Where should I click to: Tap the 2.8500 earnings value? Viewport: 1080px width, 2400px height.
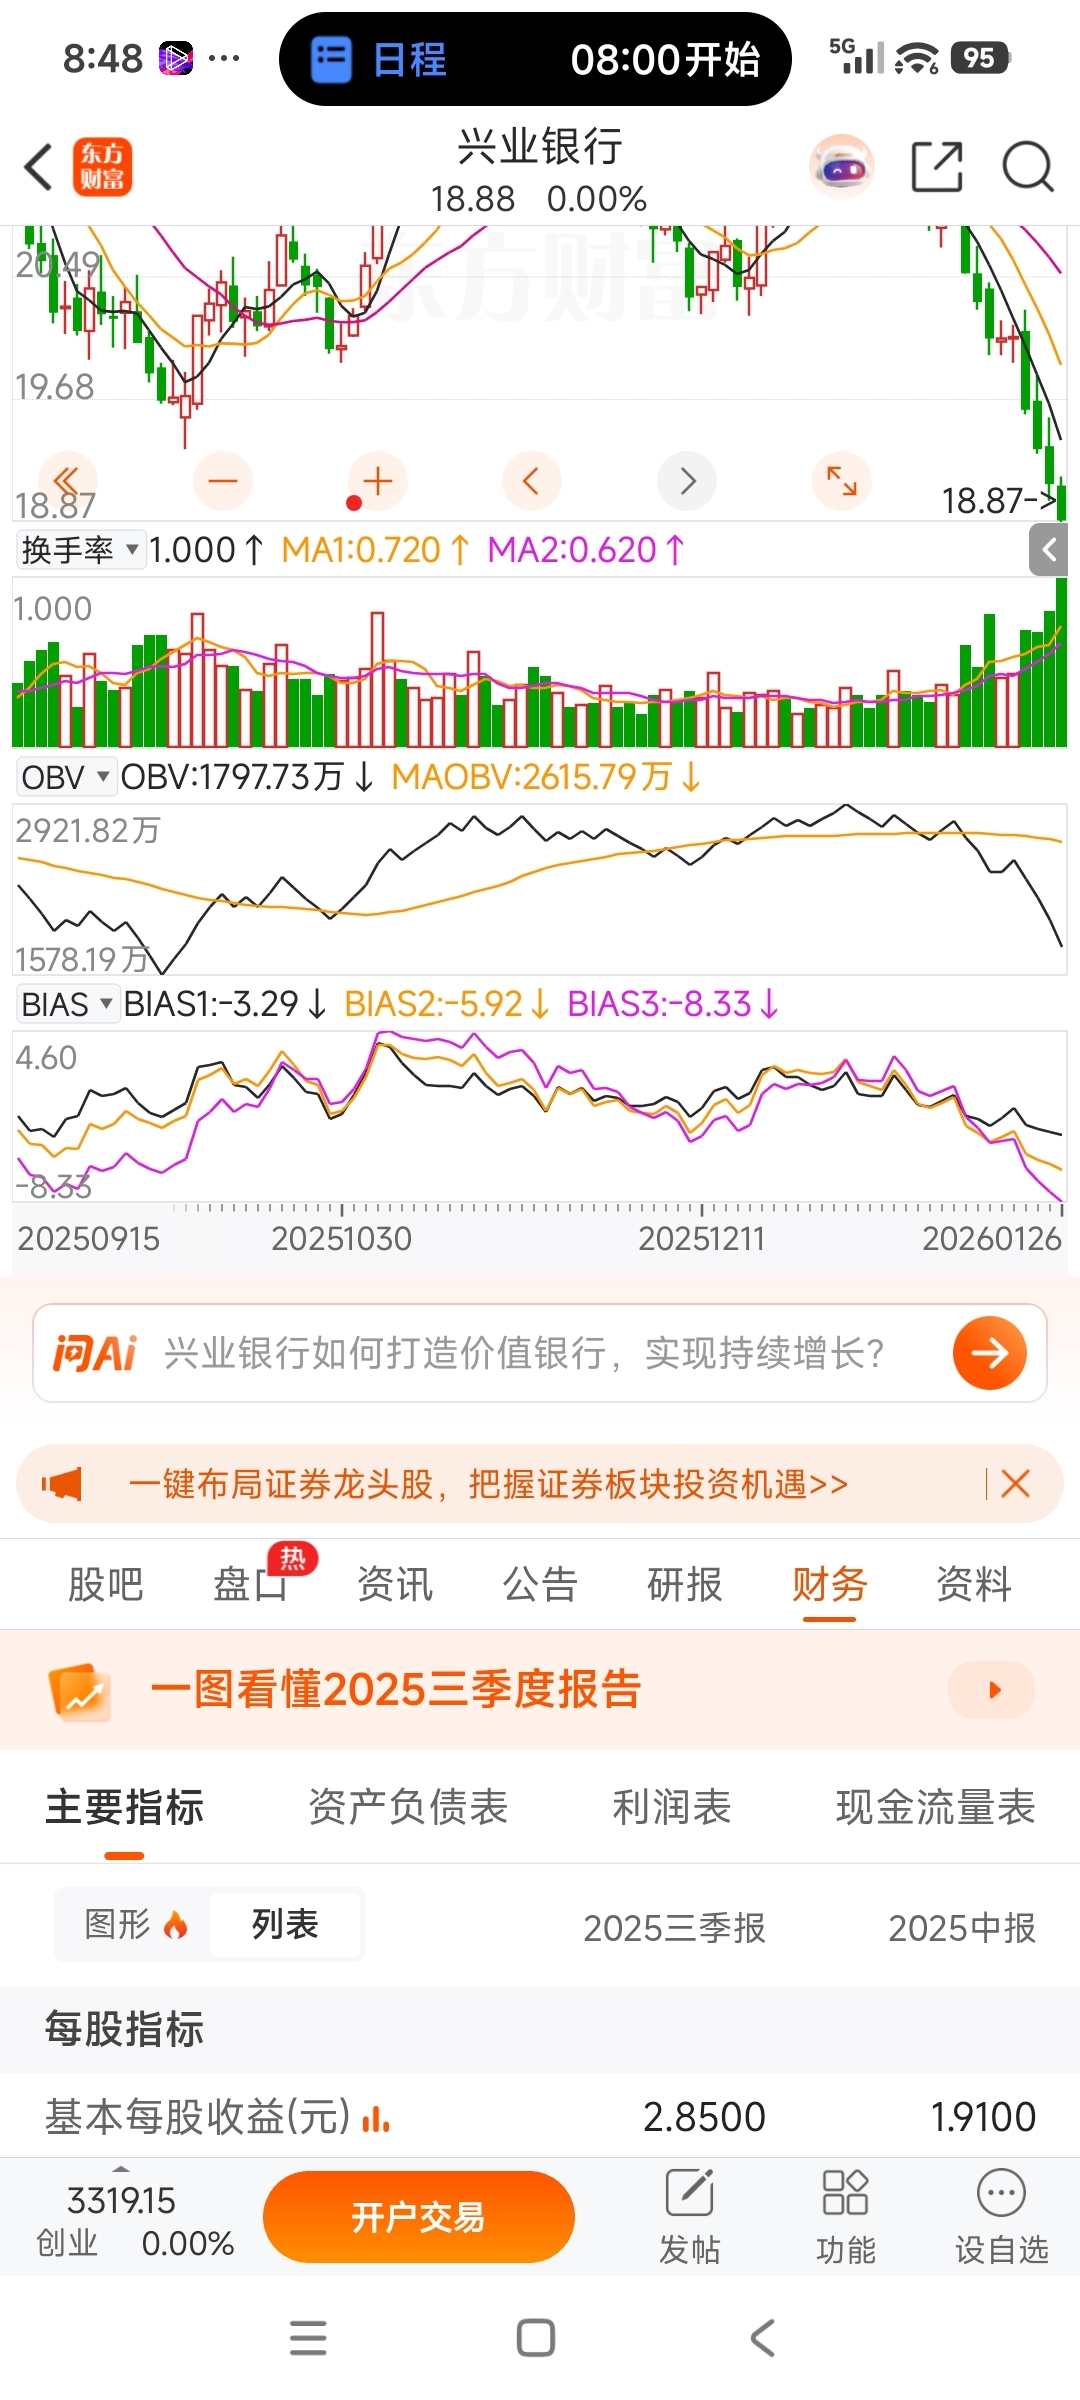click(x=704, y=2117)
